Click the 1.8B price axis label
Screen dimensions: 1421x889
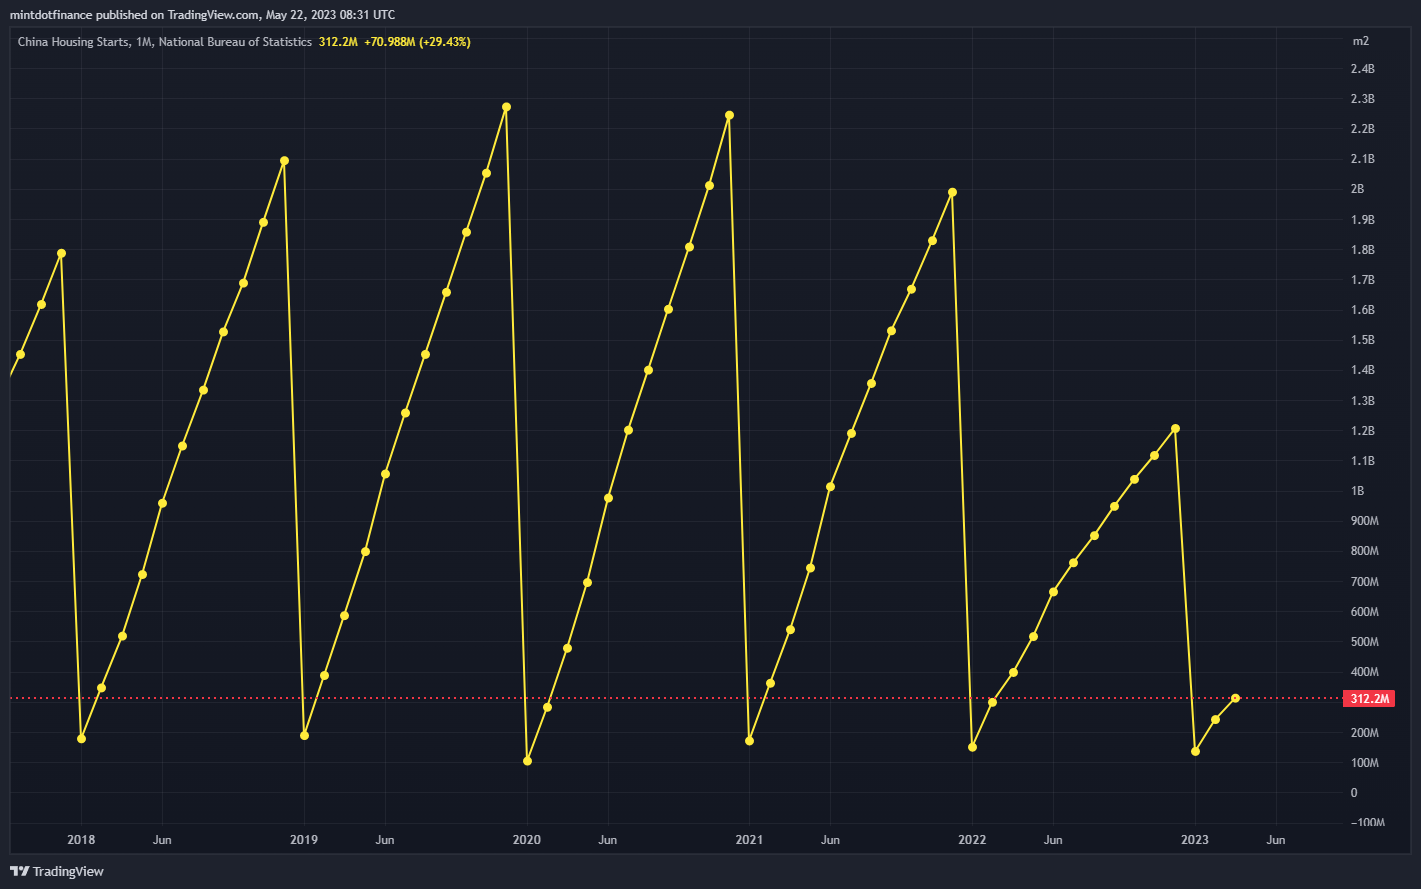[1362, 250]
